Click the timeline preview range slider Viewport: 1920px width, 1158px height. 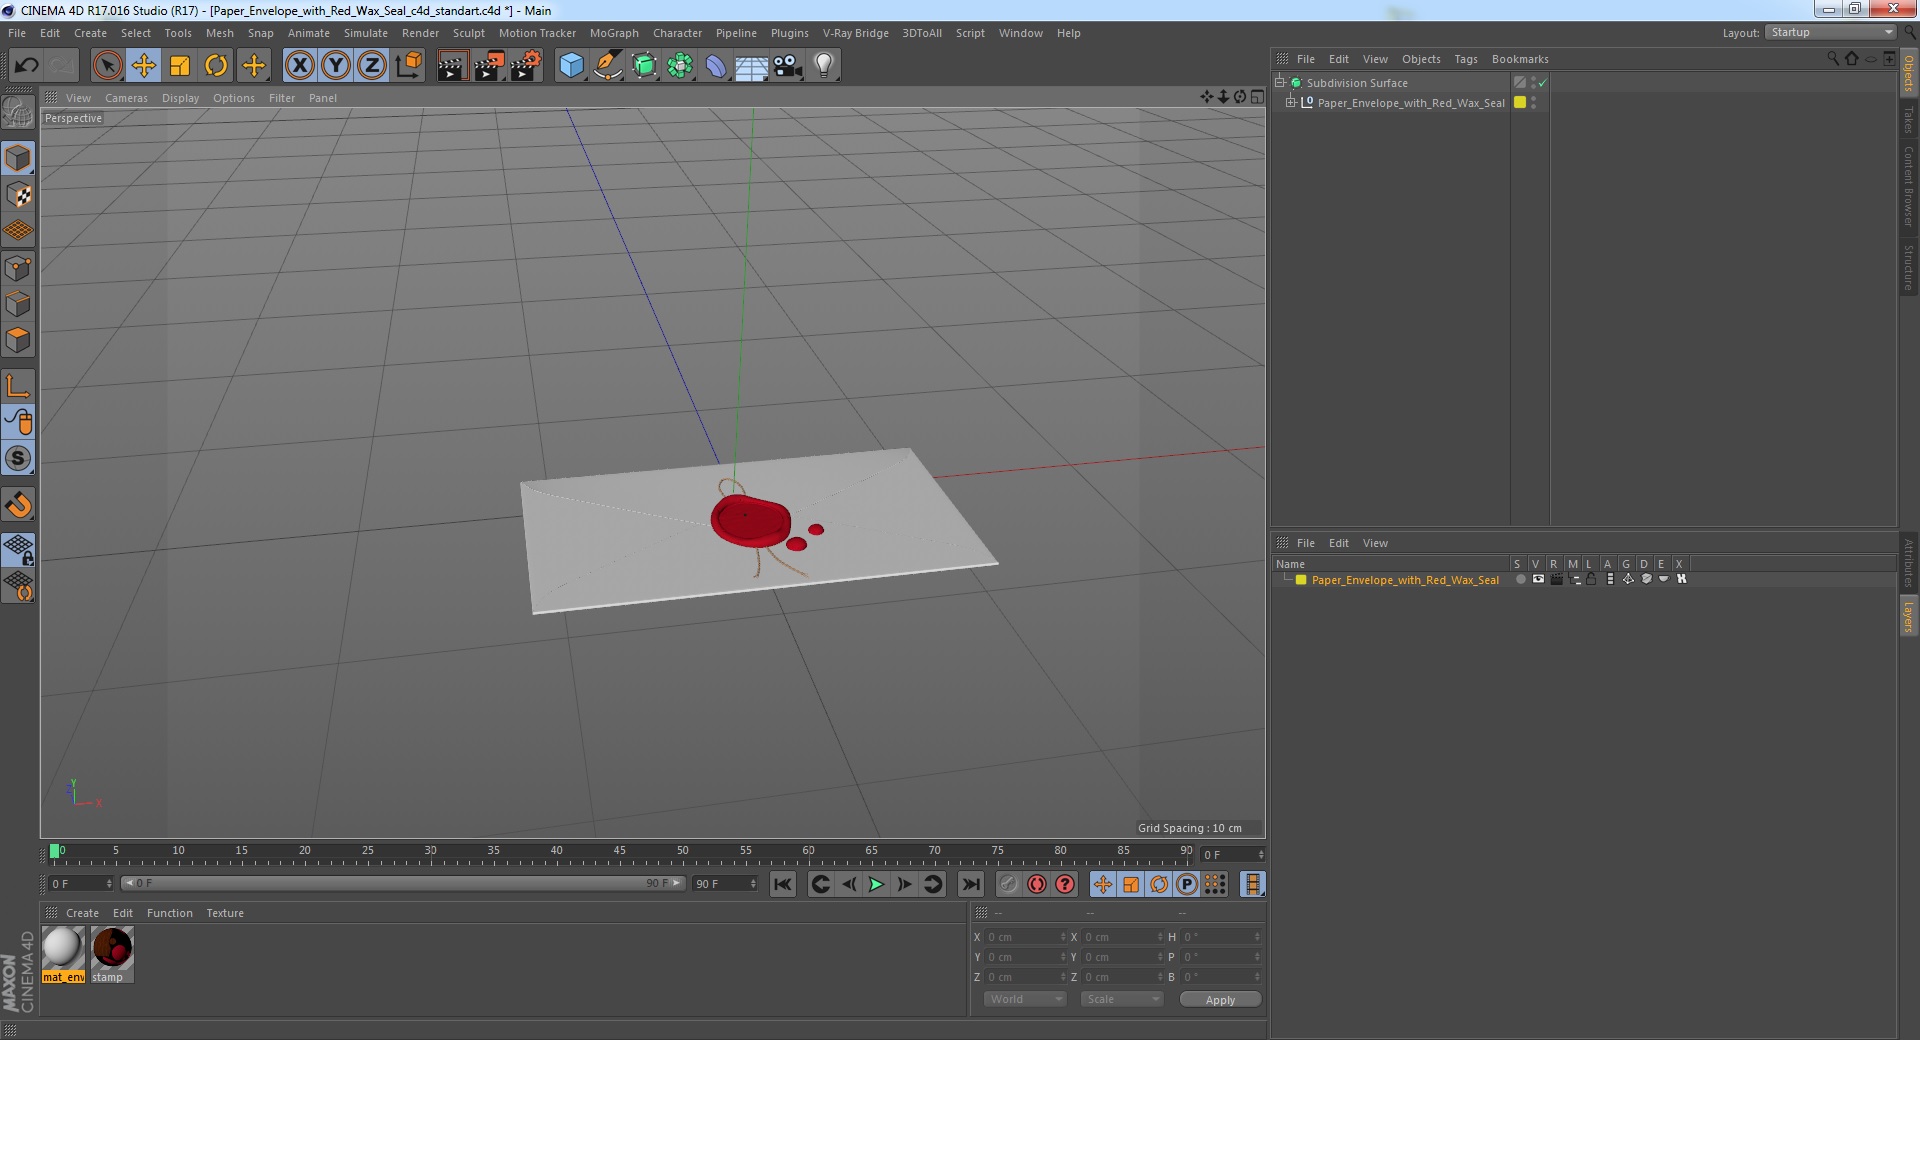[x=403, y=883]
